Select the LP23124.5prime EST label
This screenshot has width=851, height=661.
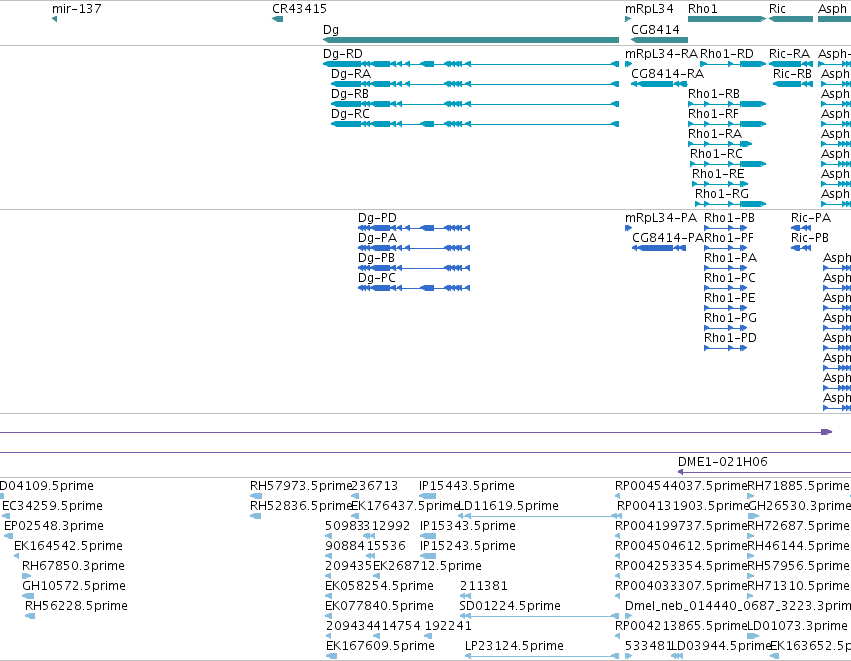[515, 646]
